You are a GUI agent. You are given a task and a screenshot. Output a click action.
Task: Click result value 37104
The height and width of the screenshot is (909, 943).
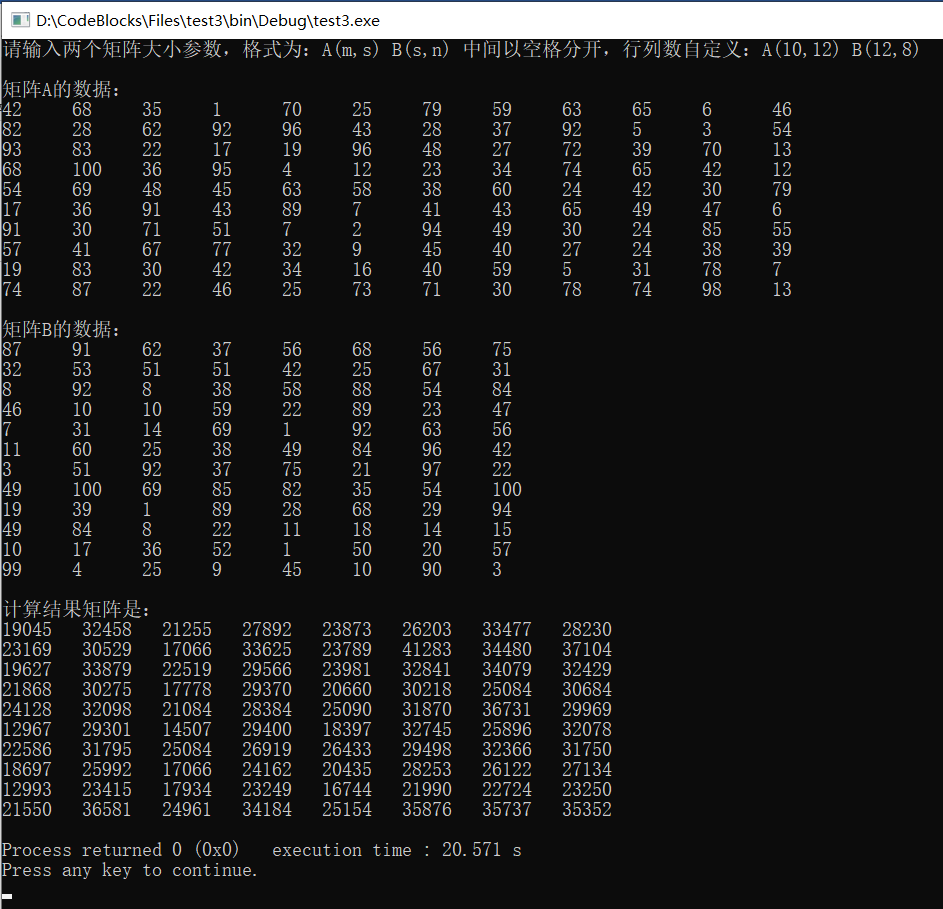pos(586,650)
